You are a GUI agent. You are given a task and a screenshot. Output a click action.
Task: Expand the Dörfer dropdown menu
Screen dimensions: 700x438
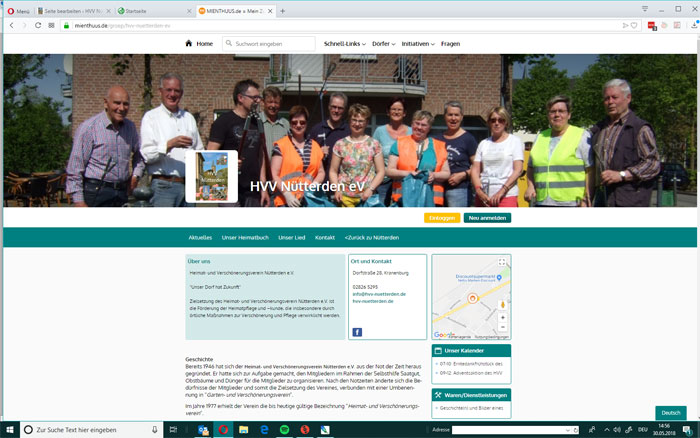(383, 44)
